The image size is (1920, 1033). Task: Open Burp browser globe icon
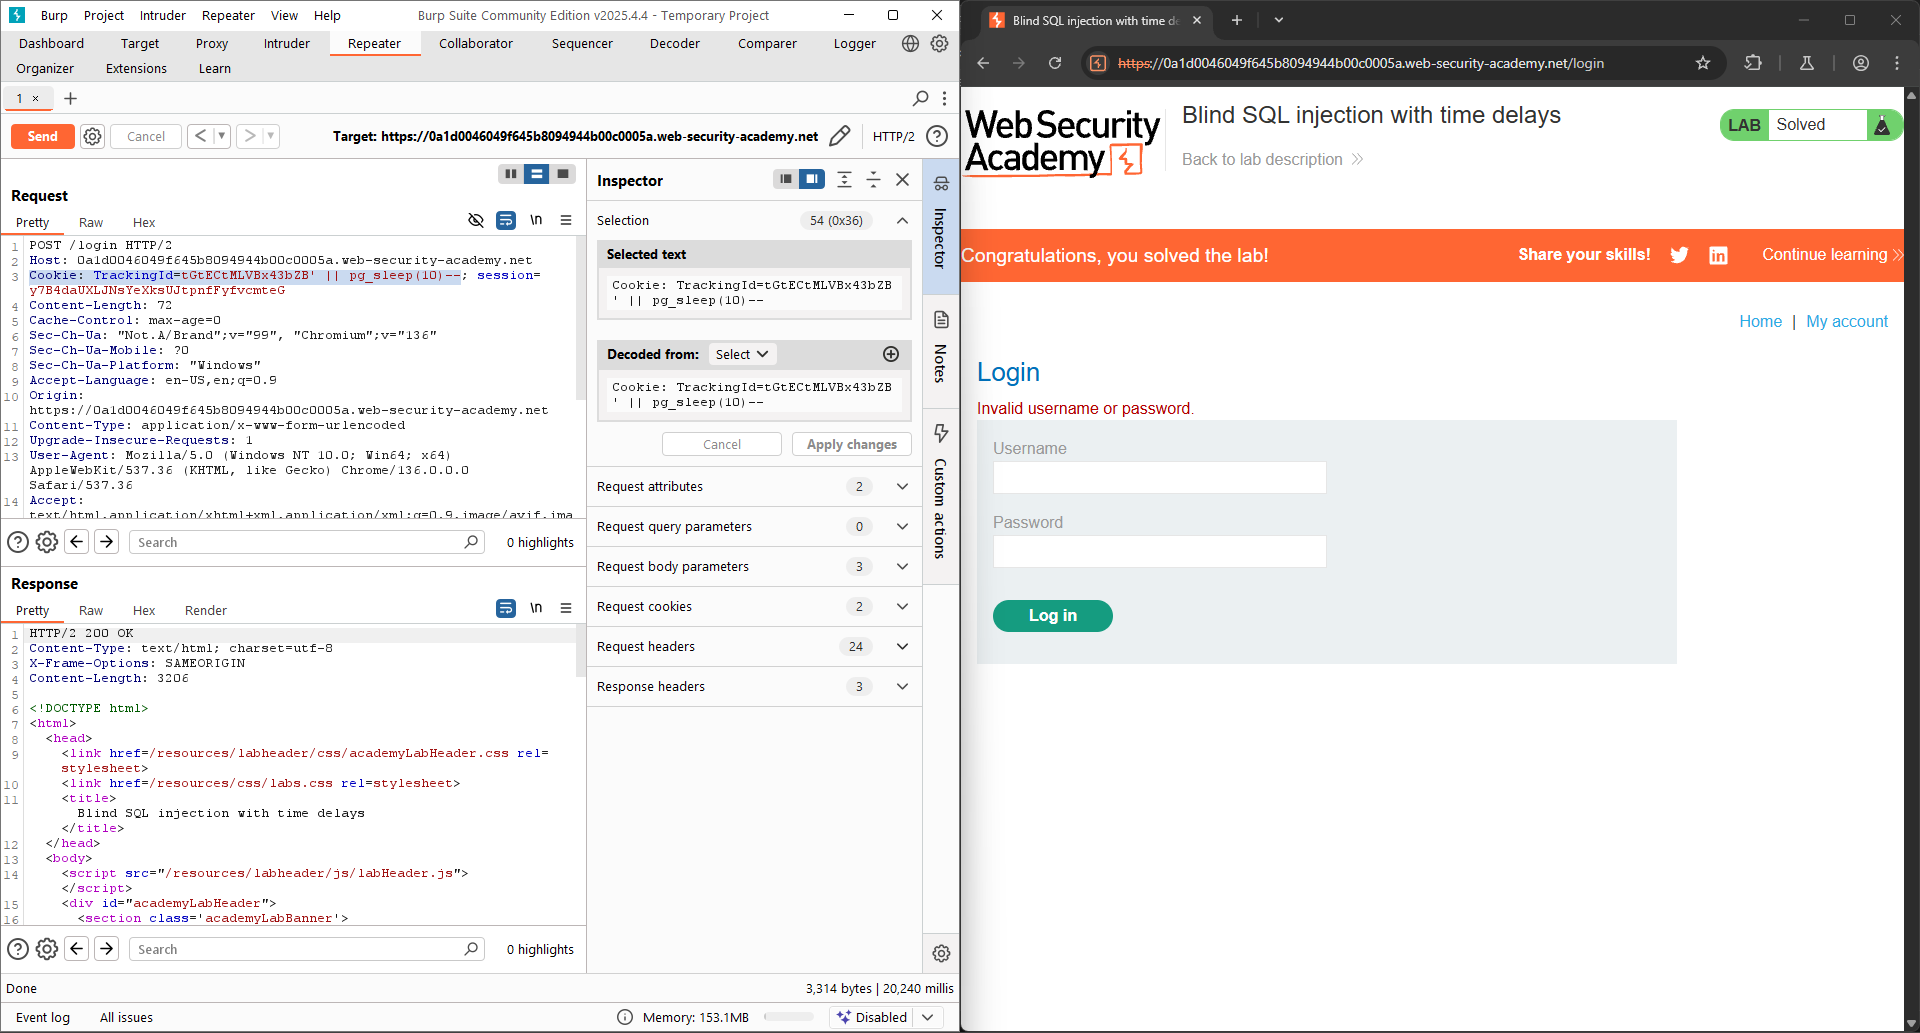(x=910, y=43)
